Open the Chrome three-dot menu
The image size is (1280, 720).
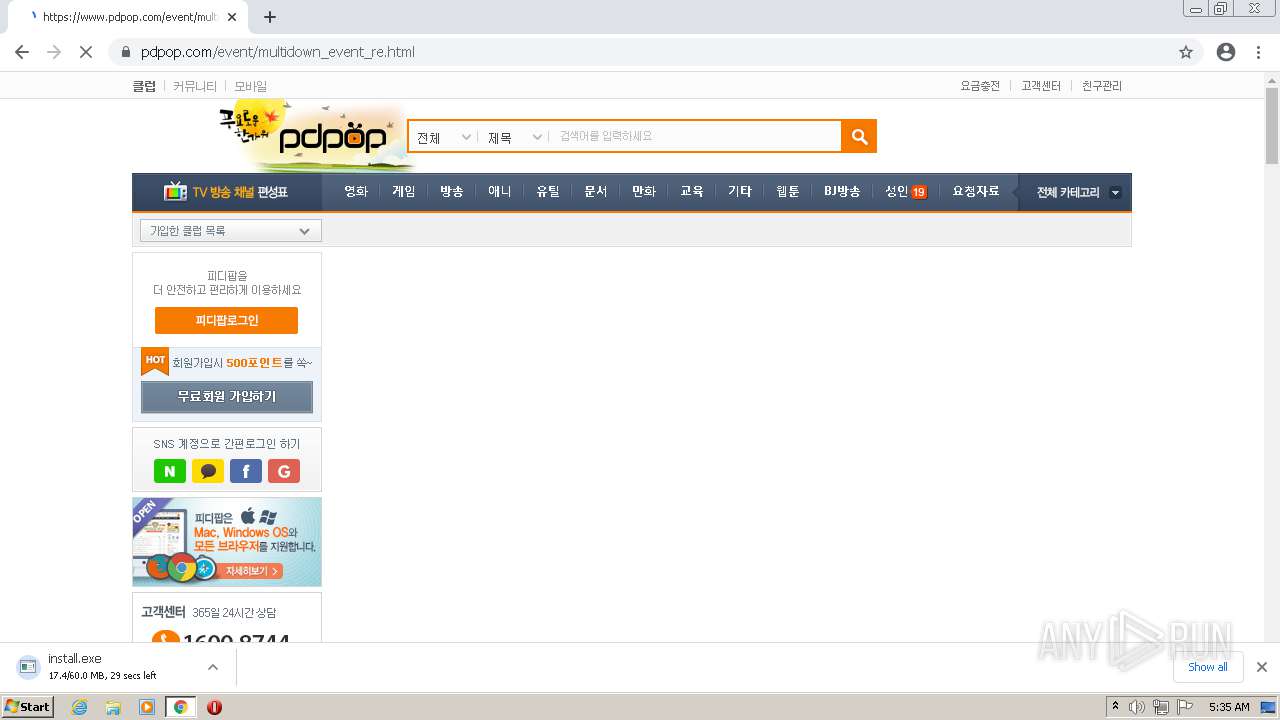click(1258, 52)
